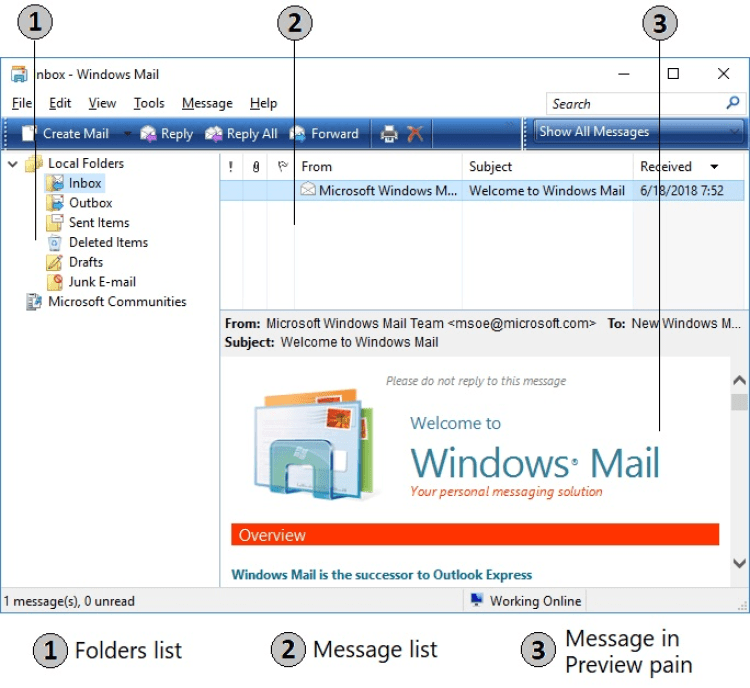
Task: Click status text 1 message(s), 0 unread
Action: [69, 601]
